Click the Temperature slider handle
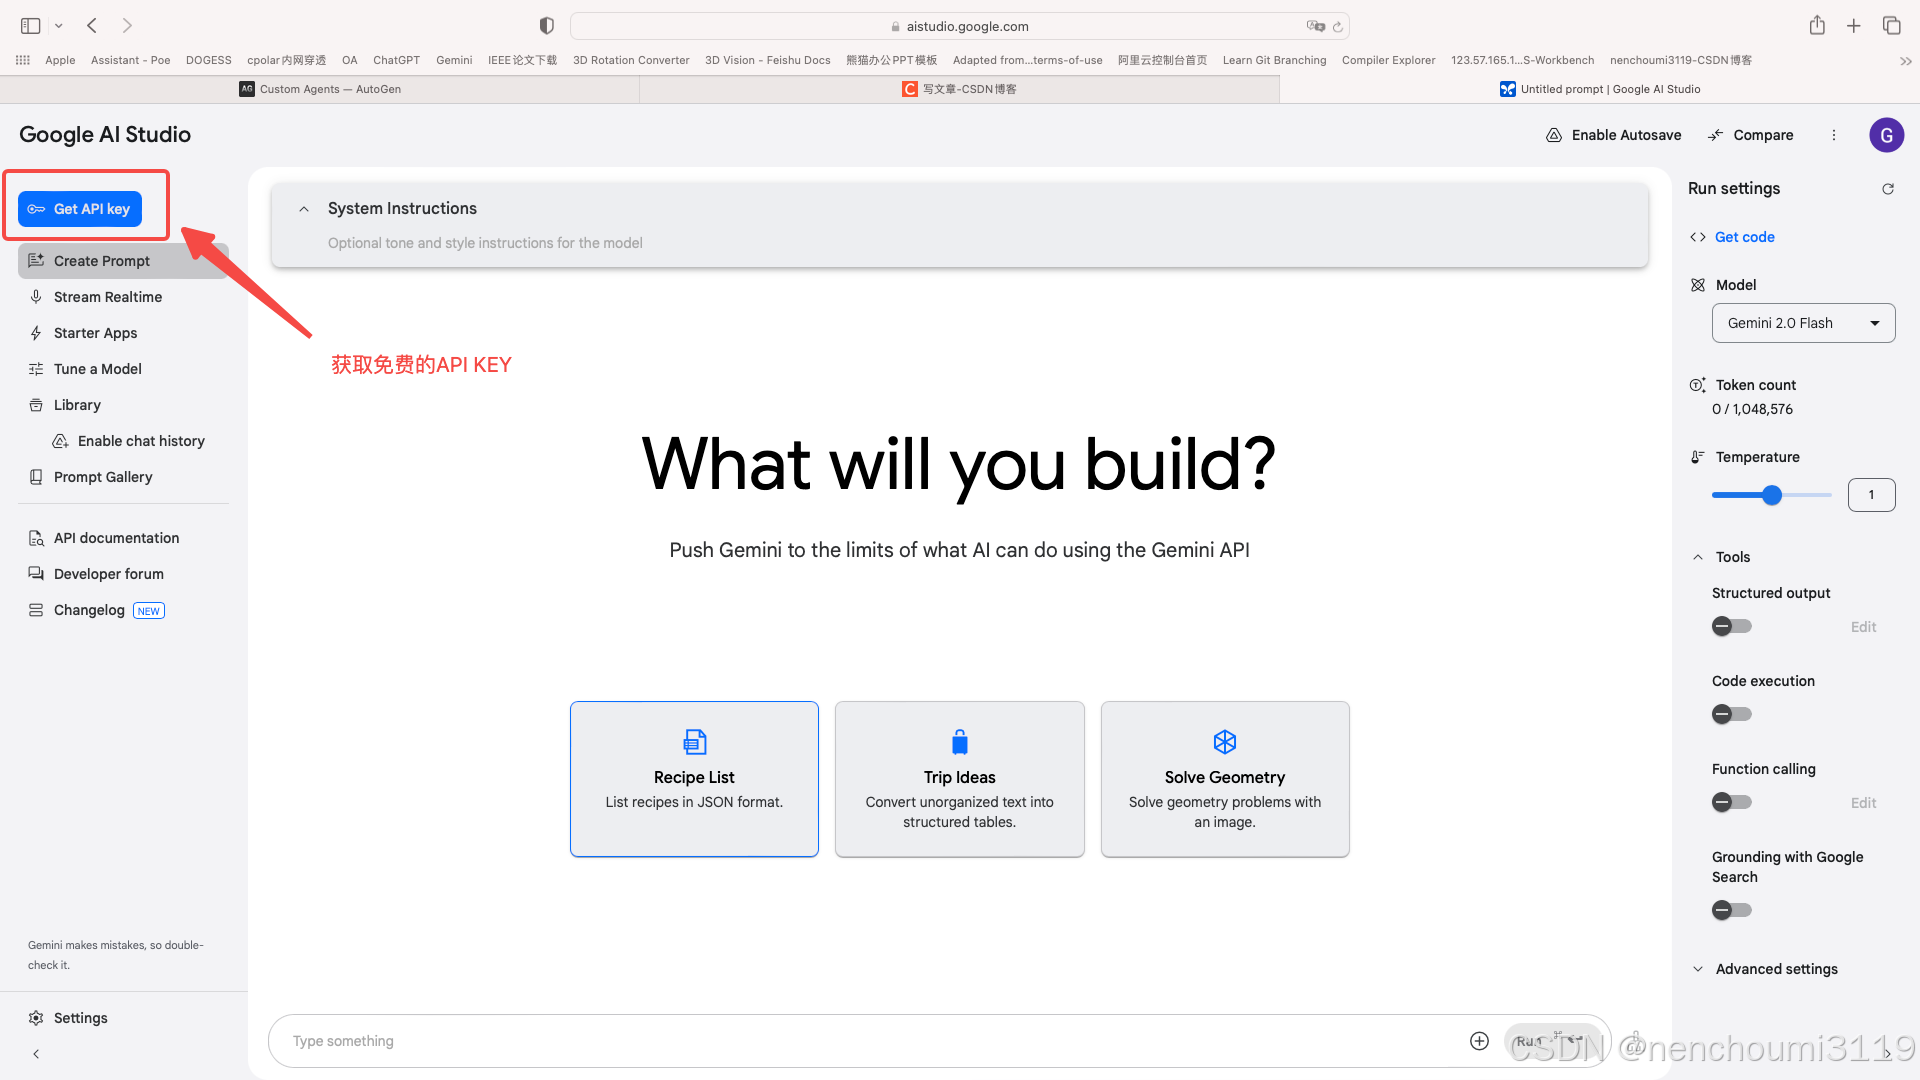Screen dimensions: 1920x1080 [x=1772, y=495]
